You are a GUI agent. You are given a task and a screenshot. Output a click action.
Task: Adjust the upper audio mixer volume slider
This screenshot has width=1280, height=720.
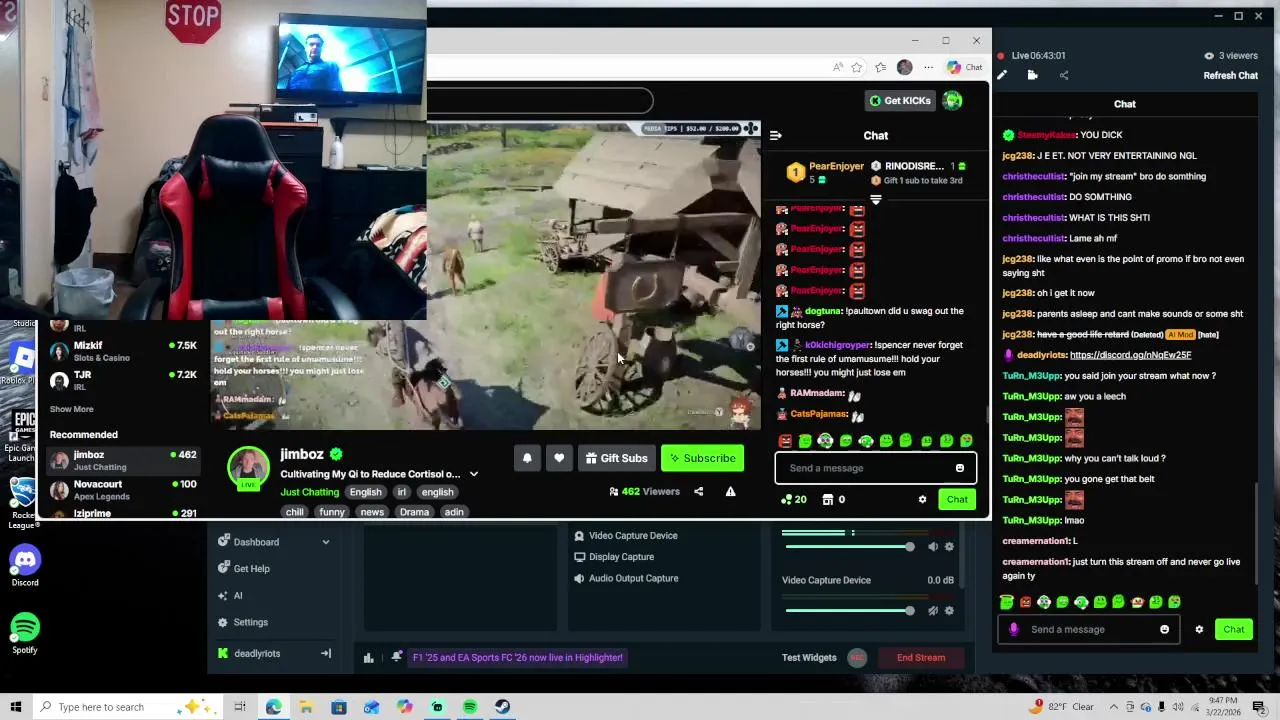[849, 546]
